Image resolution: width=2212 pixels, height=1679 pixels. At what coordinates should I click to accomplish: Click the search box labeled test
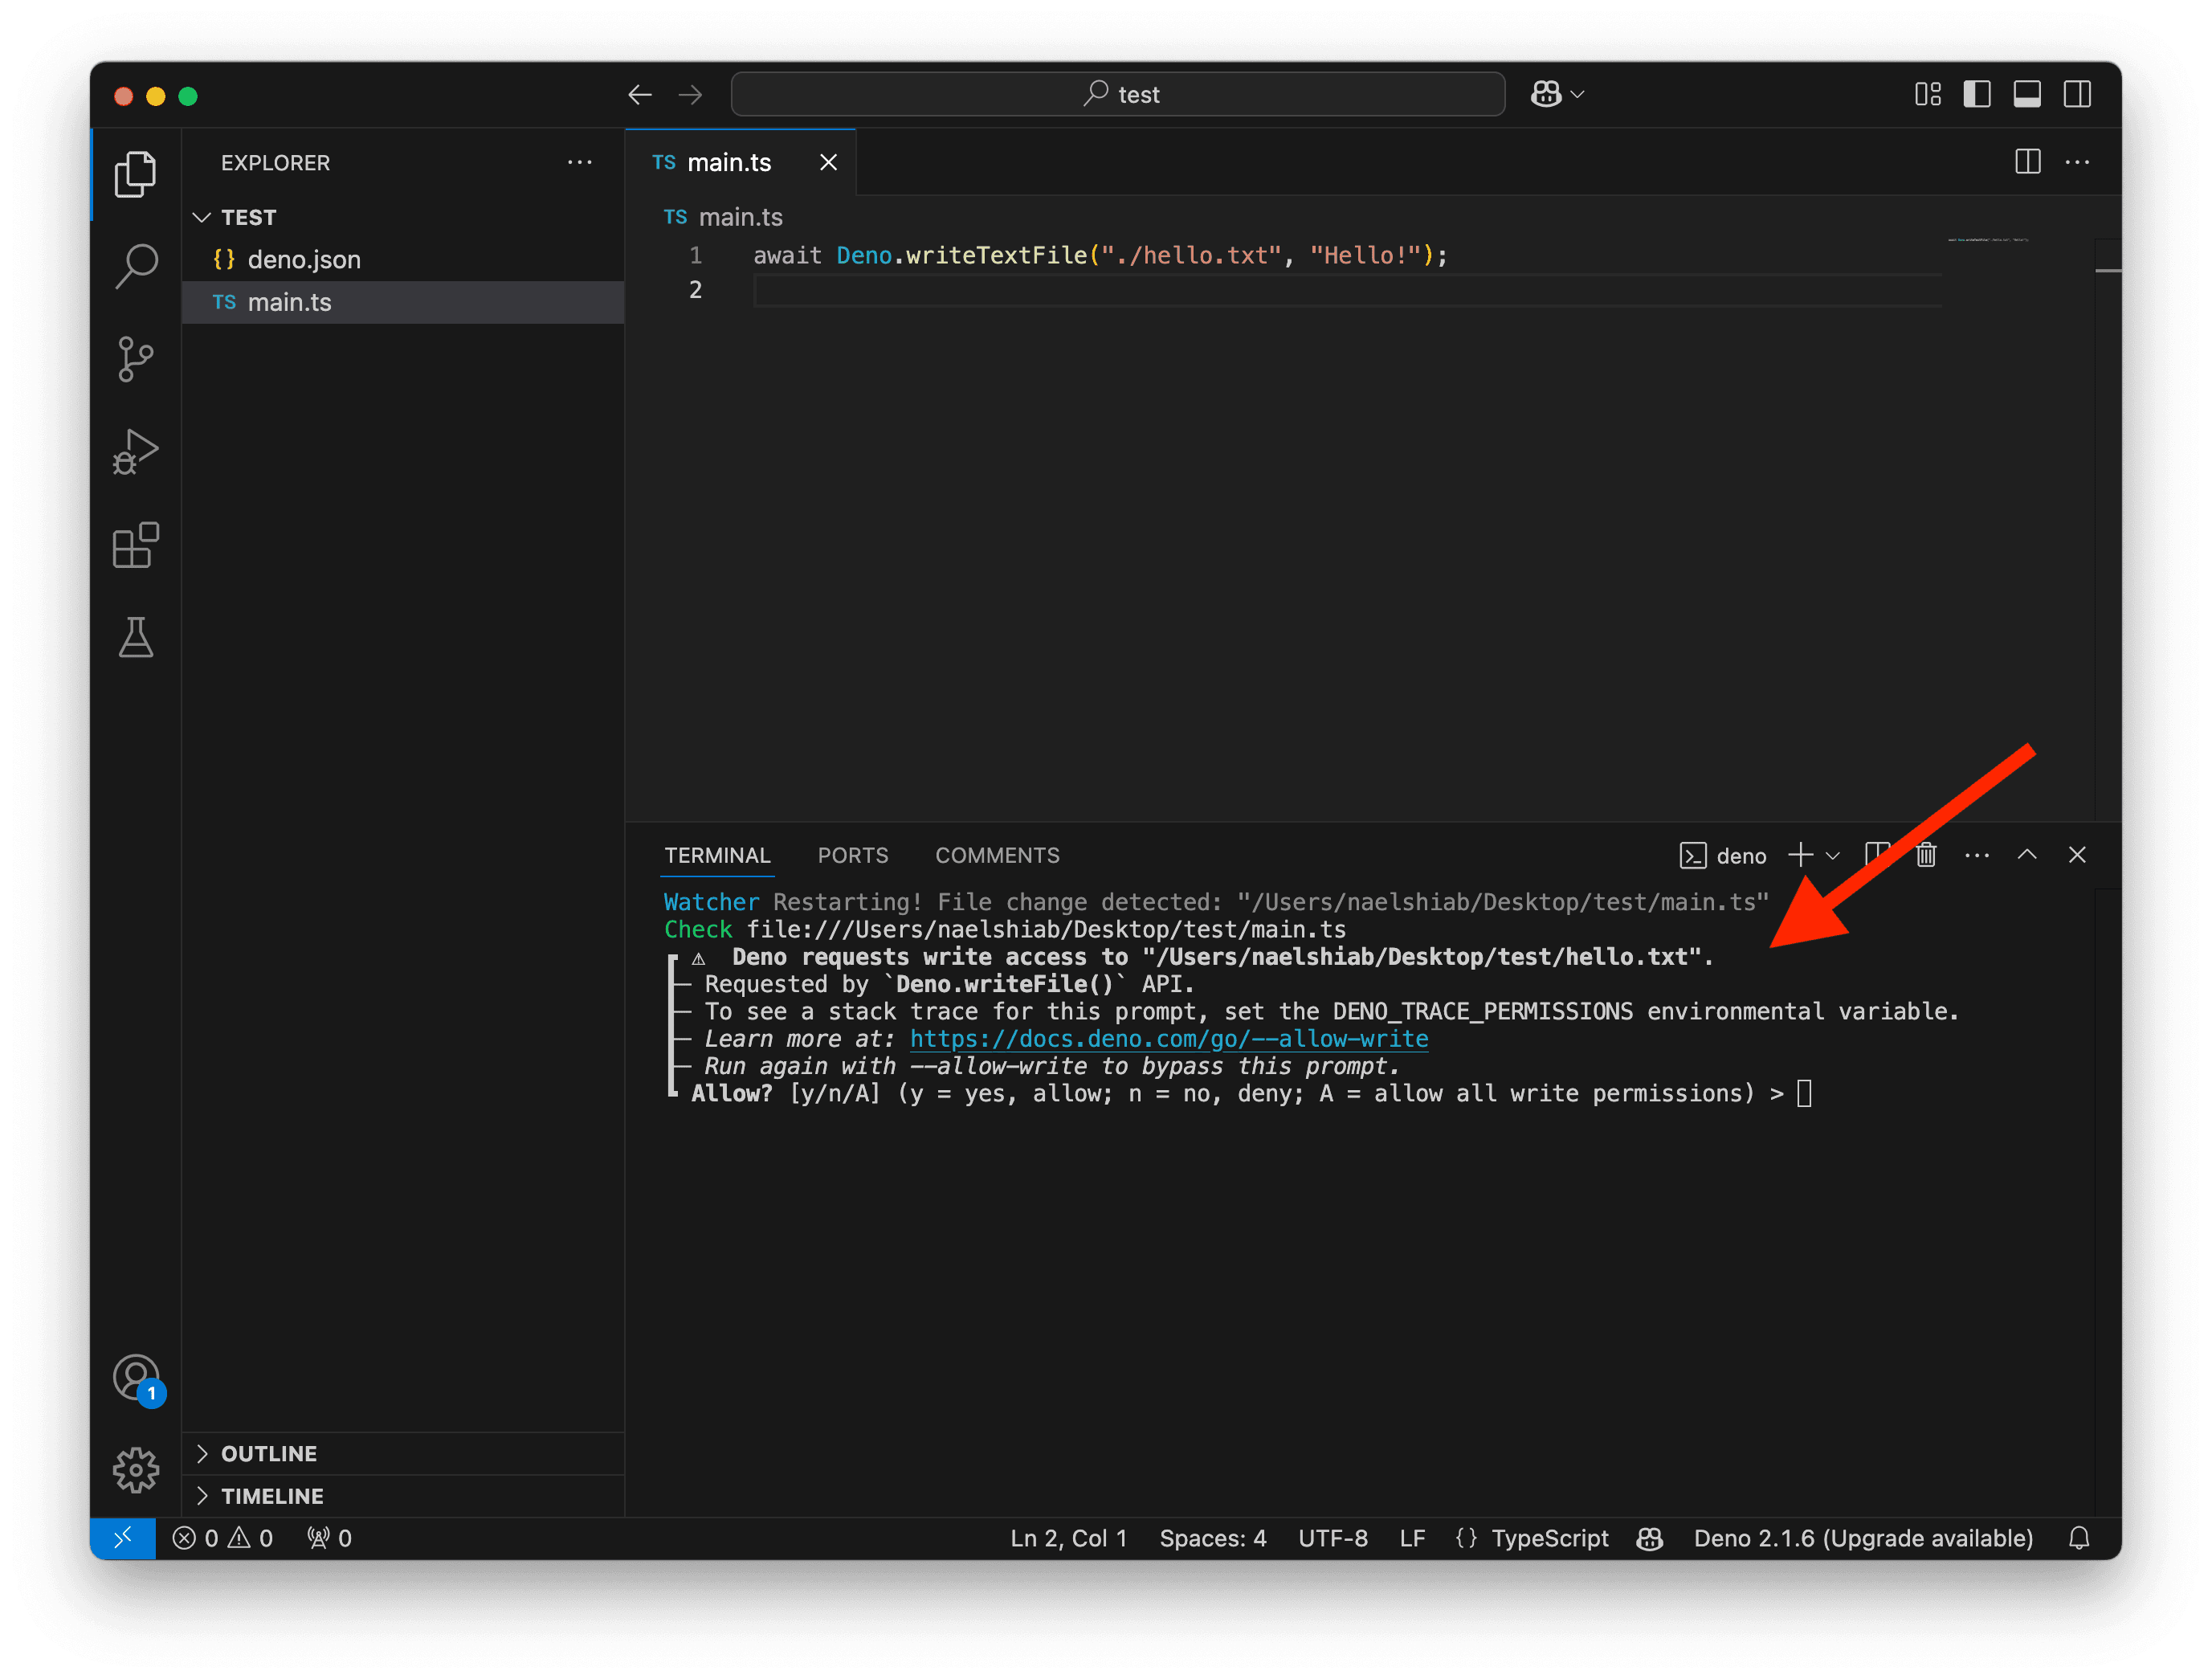pos(1118,94)
